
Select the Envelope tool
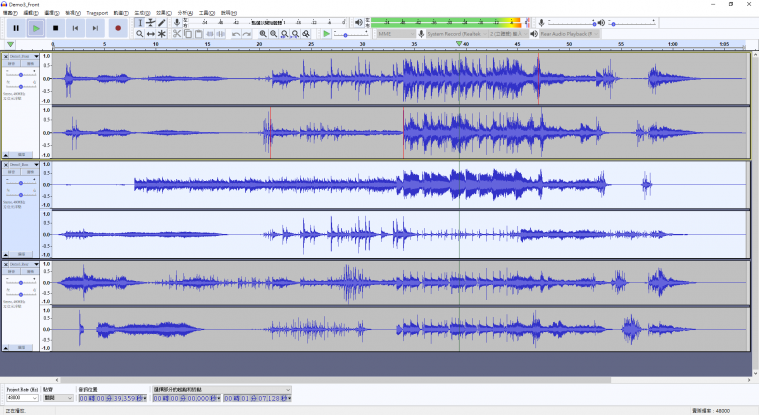pos(151,22)
